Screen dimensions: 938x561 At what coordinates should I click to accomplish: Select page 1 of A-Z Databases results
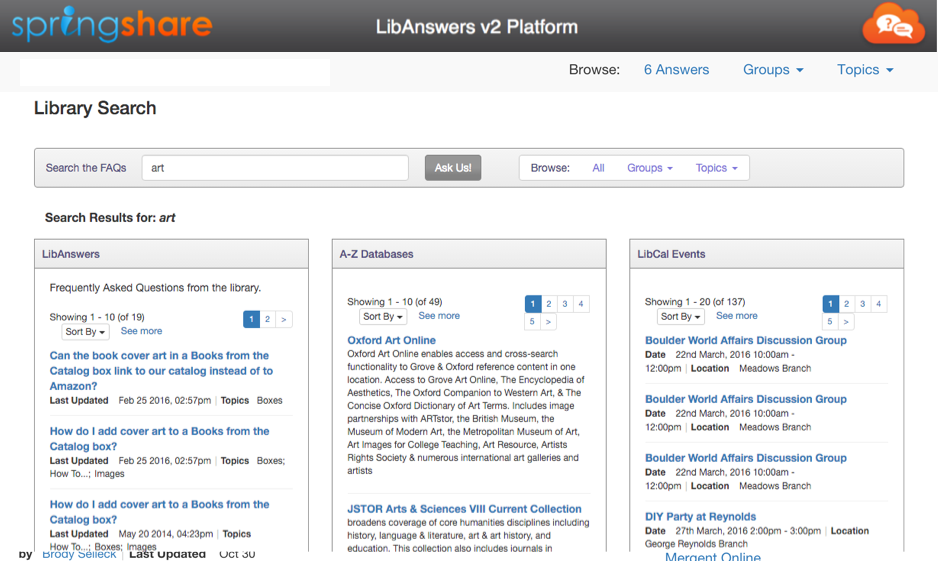532,304
